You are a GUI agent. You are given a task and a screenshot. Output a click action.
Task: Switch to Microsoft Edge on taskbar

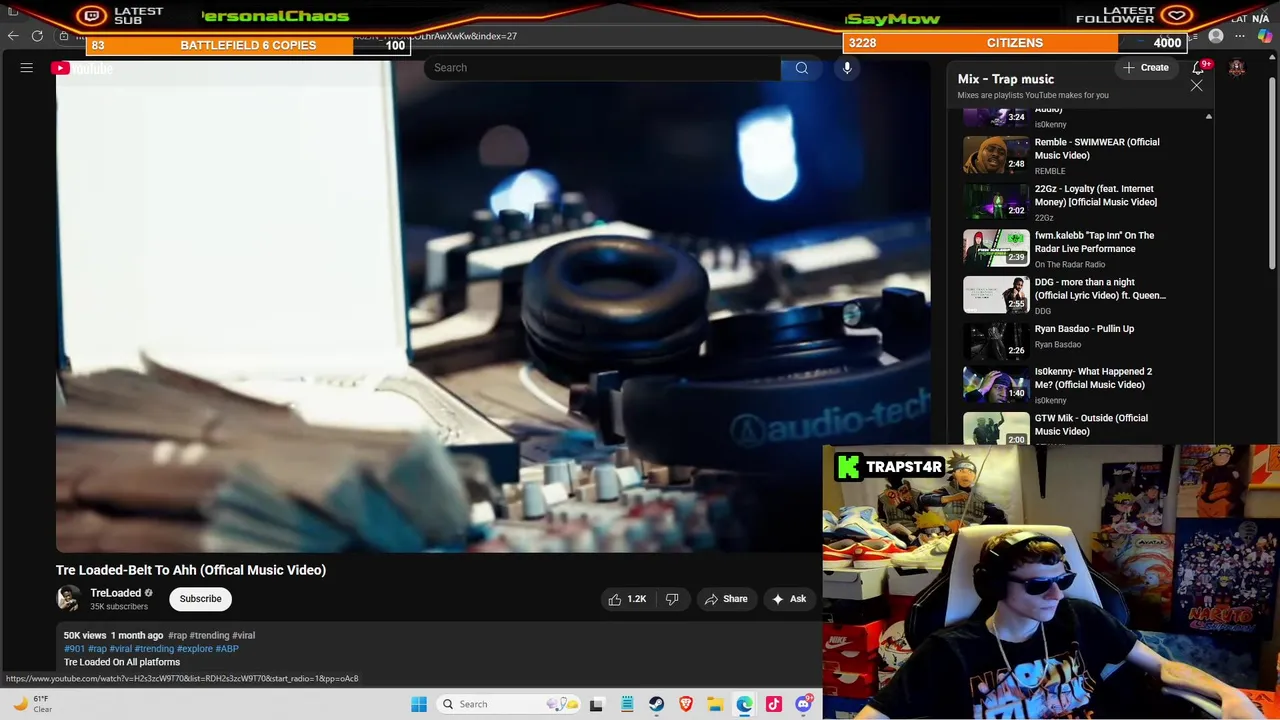point(745,704)
